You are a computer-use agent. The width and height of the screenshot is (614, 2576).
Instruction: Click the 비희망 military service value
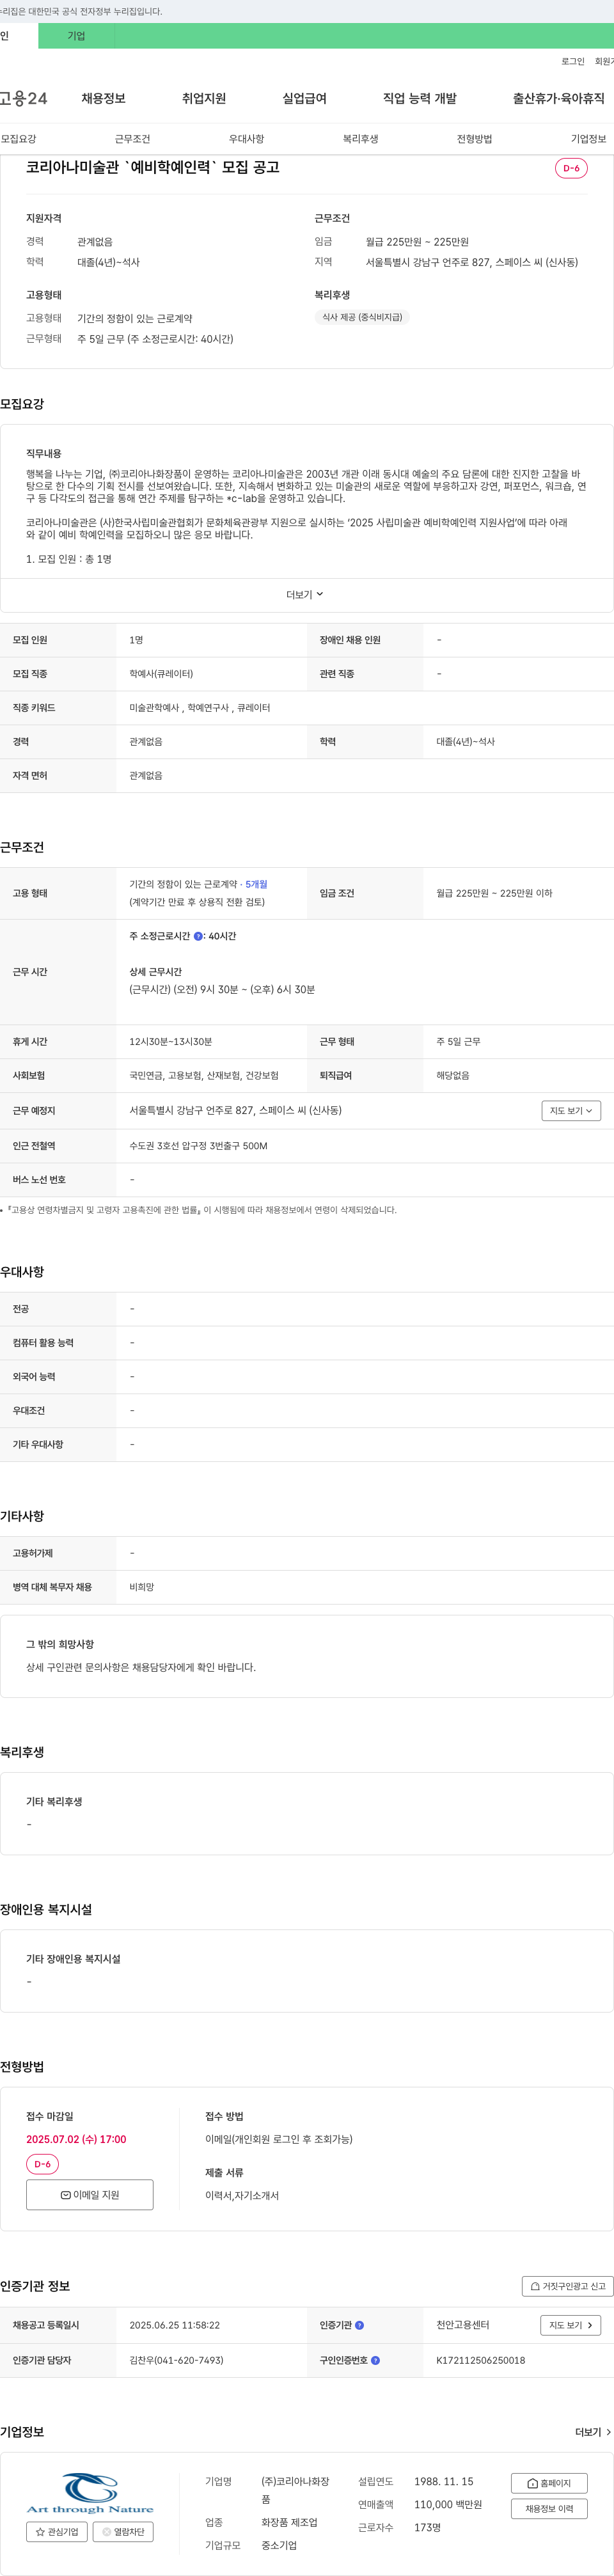[x=141, y=1587]
